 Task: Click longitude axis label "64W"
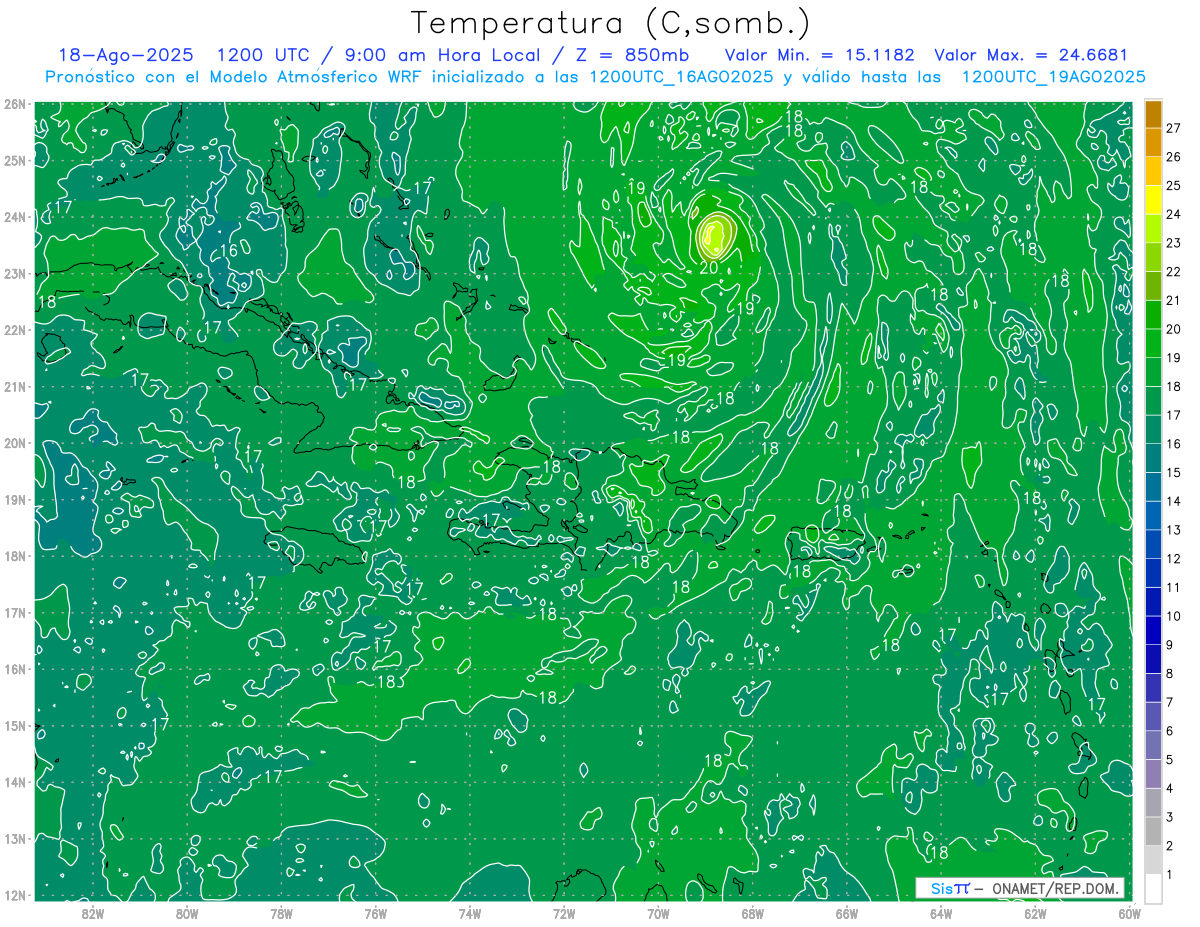[x=941, y=913]
